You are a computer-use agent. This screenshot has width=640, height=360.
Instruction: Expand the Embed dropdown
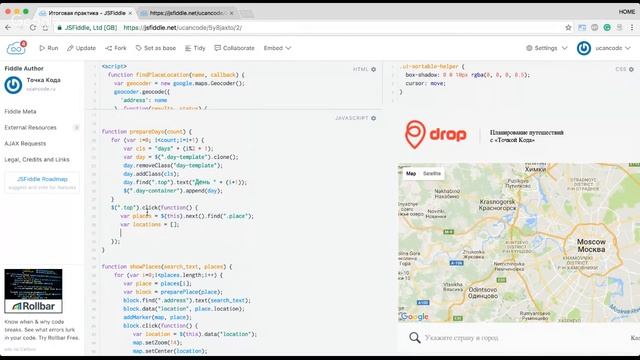pyautogui.click(x=277, y=48)
